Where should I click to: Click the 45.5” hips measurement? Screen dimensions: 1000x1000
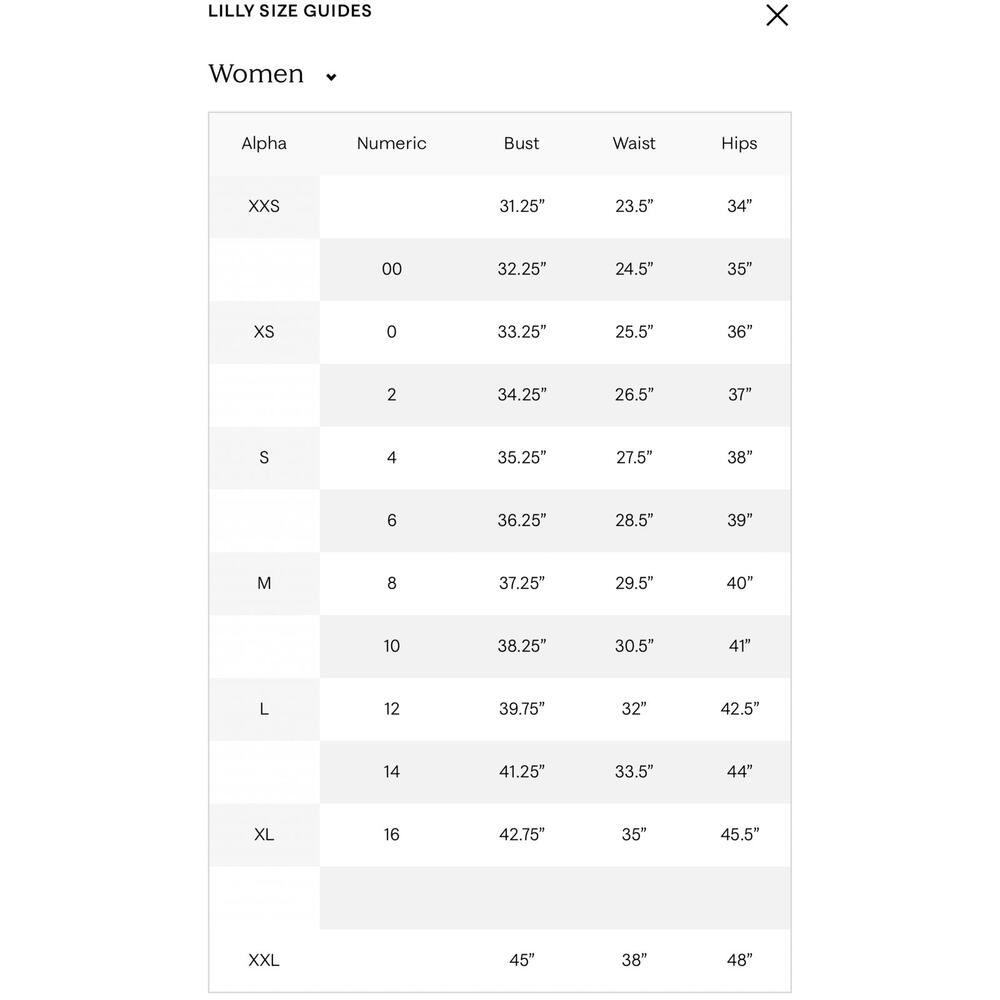pos(739,834)
